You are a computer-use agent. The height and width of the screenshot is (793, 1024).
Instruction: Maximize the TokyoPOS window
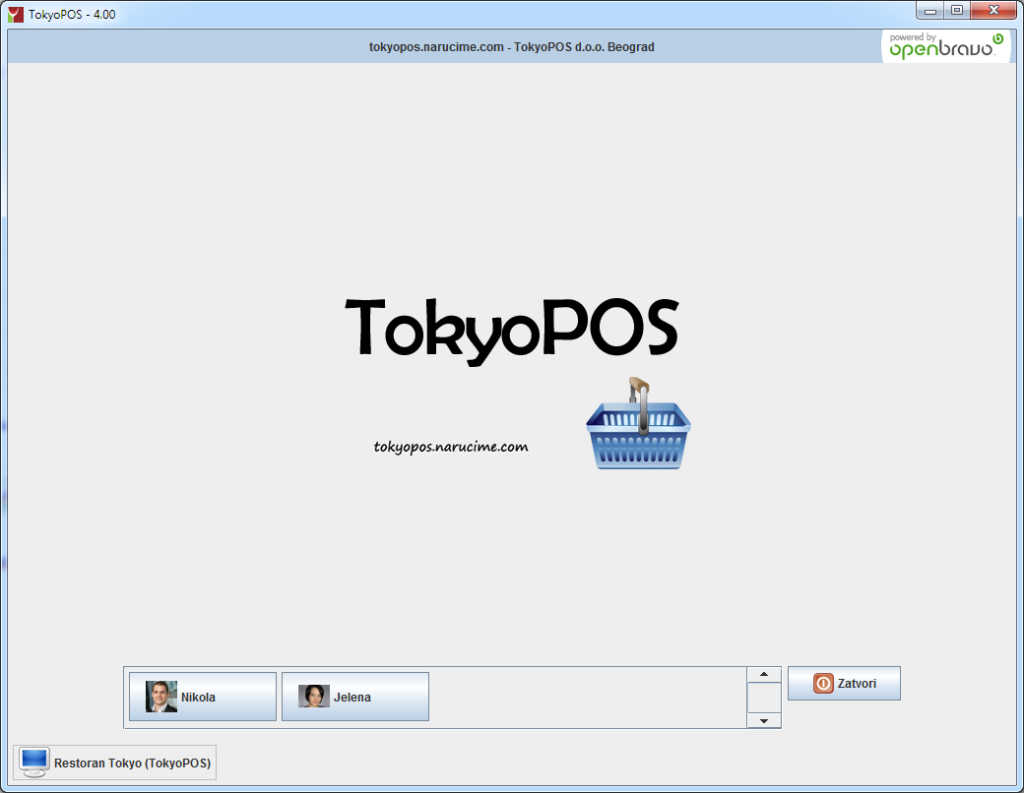957,10
